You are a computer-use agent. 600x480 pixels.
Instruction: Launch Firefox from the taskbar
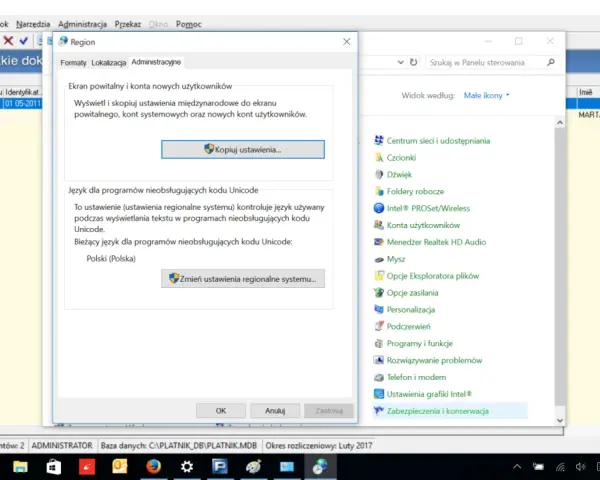(153, 467)
